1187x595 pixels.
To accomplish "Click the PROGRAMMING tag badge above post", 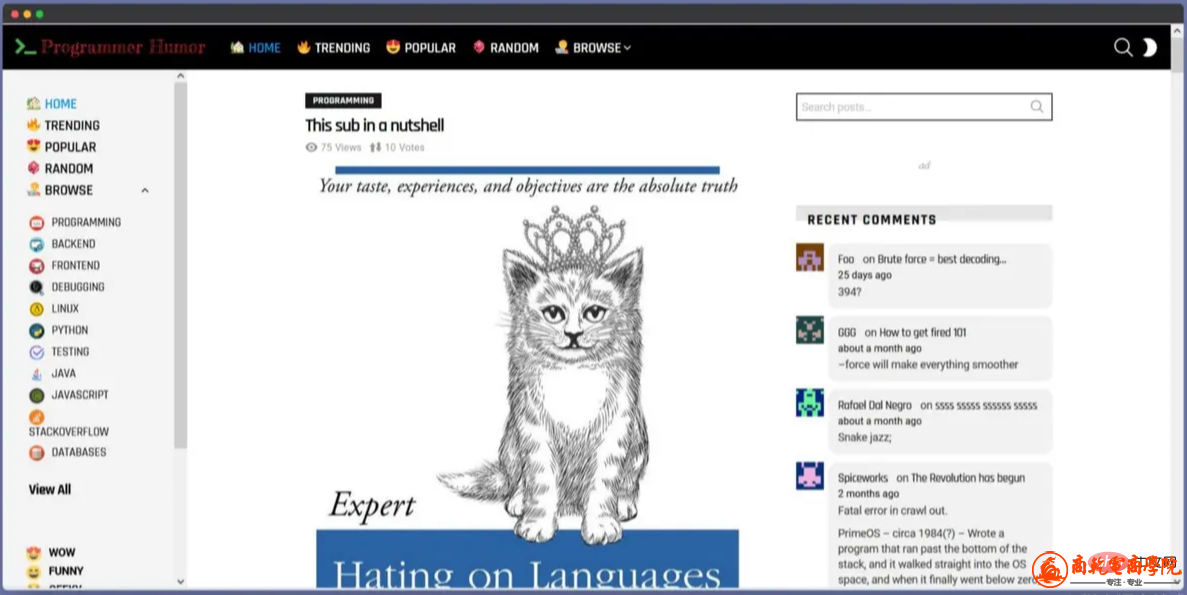I will 343,101.
